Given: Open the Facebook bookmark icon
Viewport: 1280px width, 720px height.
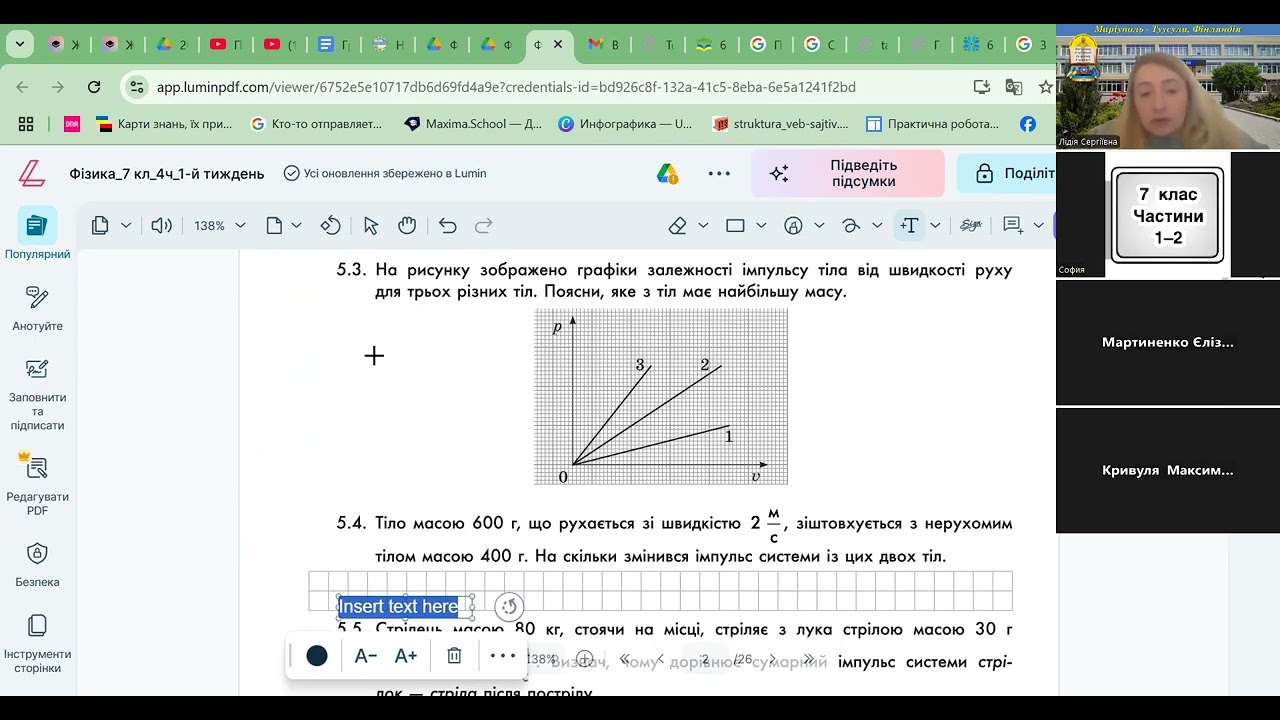Looking at the screenshot, I should click(1028, 124).
